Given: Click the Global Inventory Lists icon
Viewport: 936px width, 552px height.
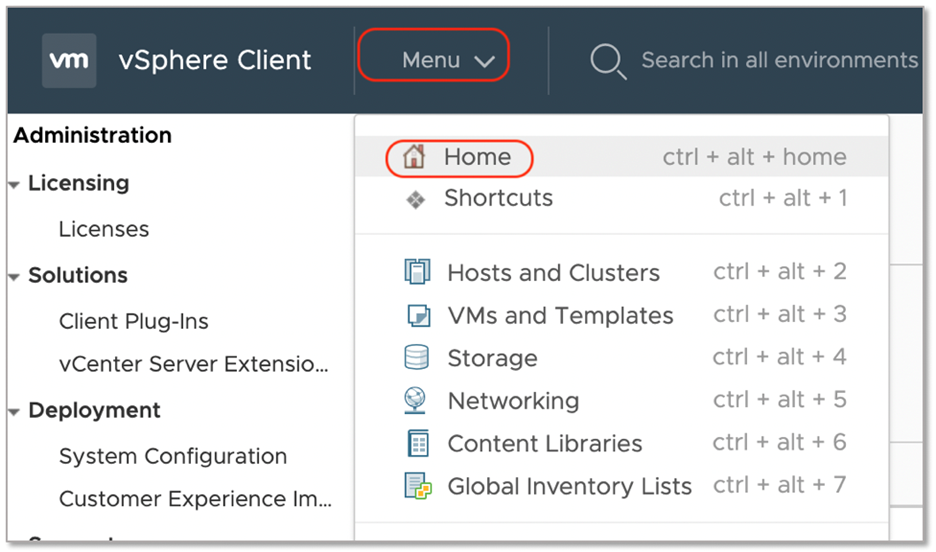Looking at the screenshot, I should 418,486.
